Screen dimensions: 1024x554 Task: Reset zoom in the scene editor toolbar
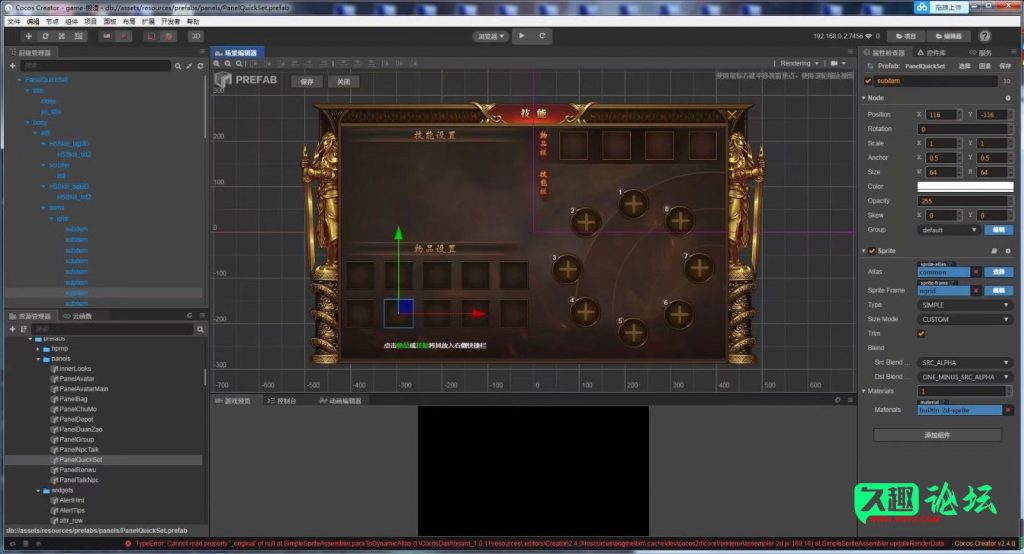(x=239, y=64)
